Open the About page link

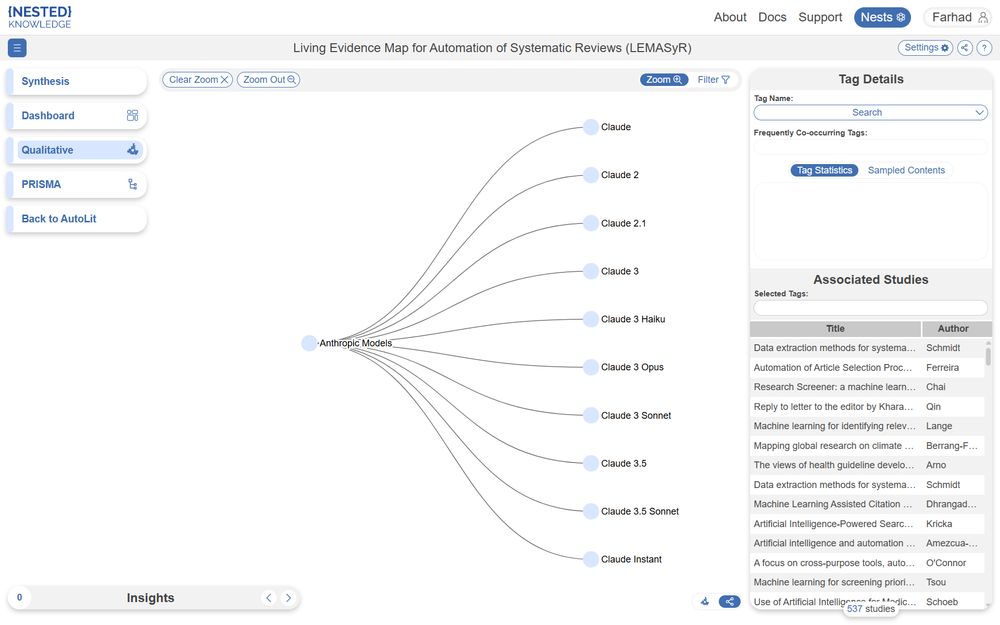(x=730, y=17)
